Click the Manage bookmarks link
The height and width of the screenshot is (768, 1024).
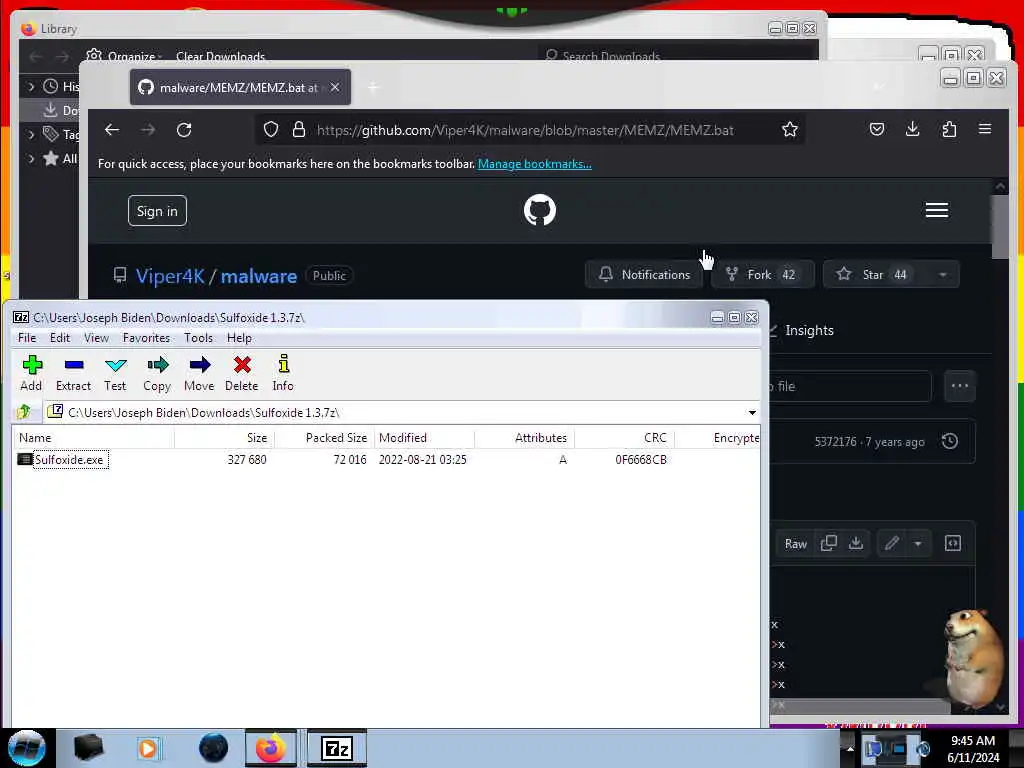534,164
